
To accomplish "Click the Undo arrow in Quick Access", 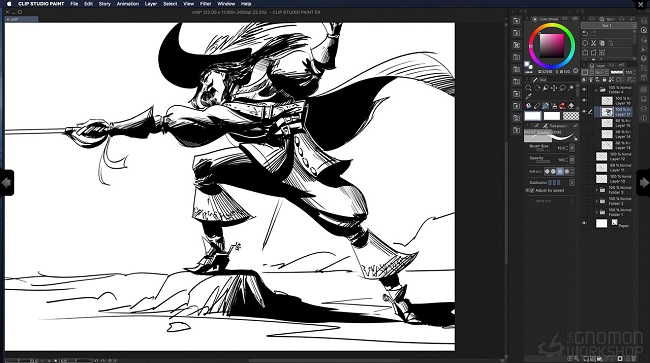I will coord(585,34).
